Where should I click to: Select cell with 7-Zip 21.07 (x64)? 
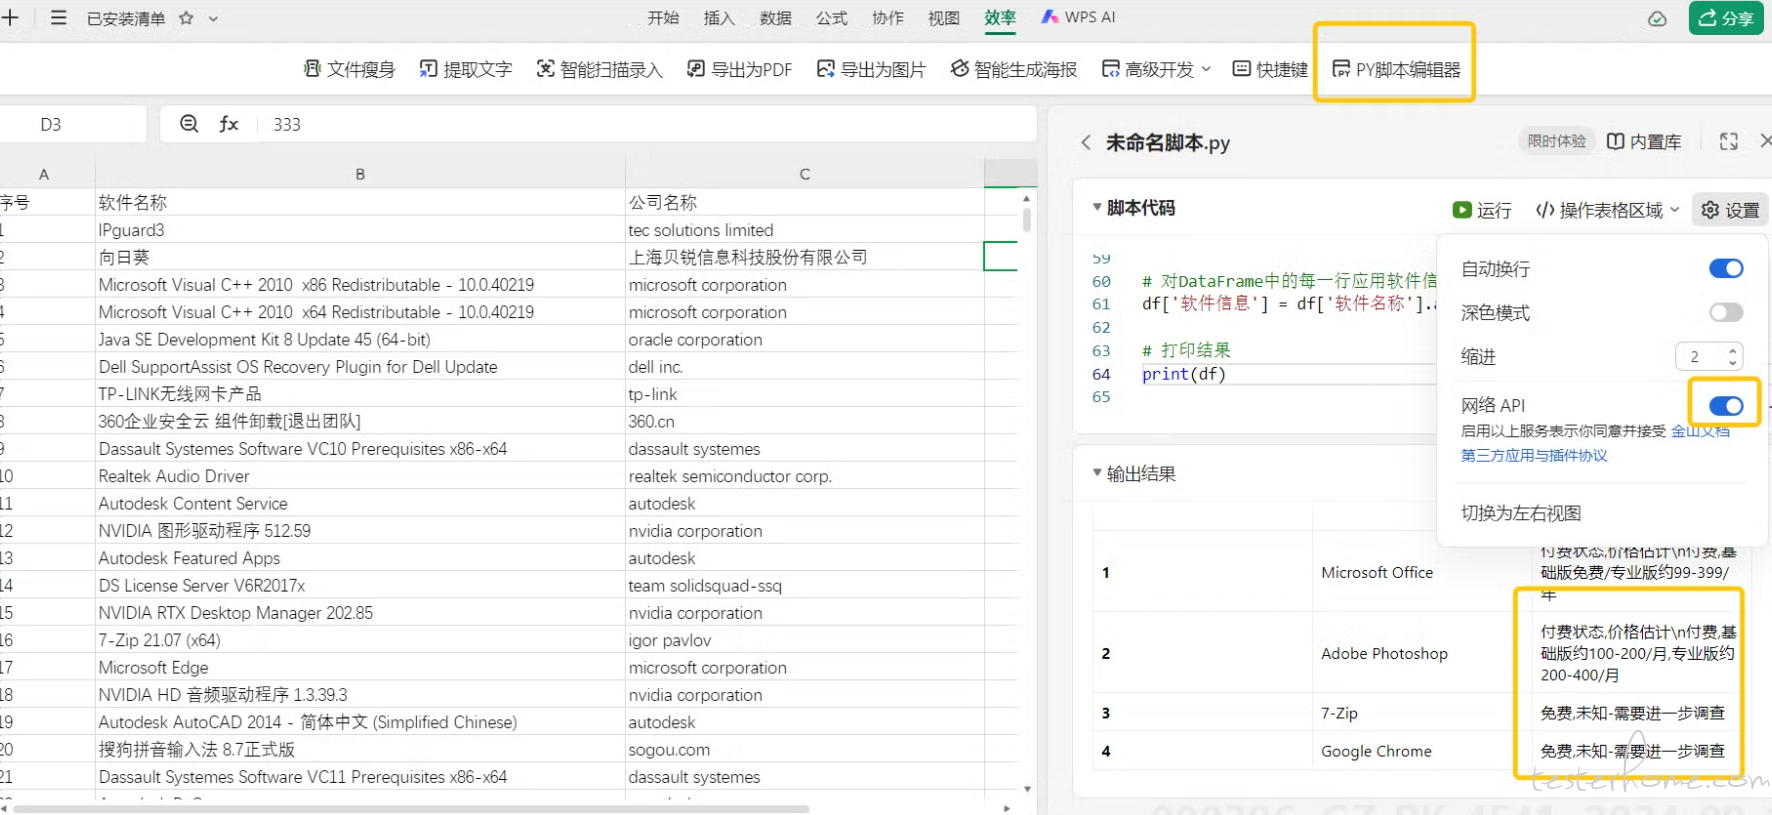pos(360,640)
